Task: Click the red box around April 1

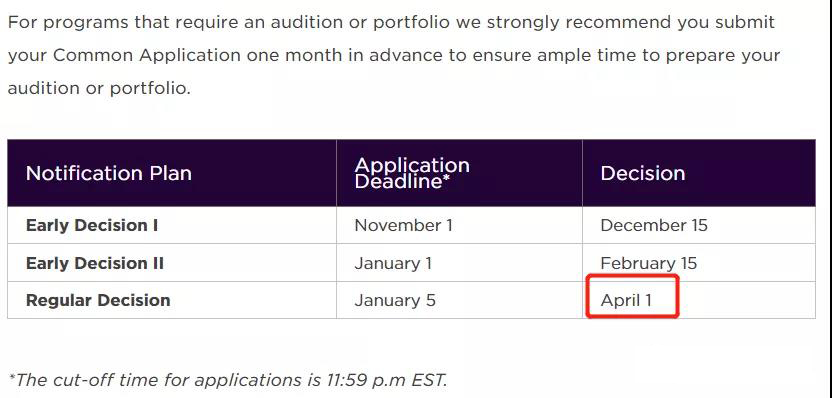Action: tap(632, 297)
